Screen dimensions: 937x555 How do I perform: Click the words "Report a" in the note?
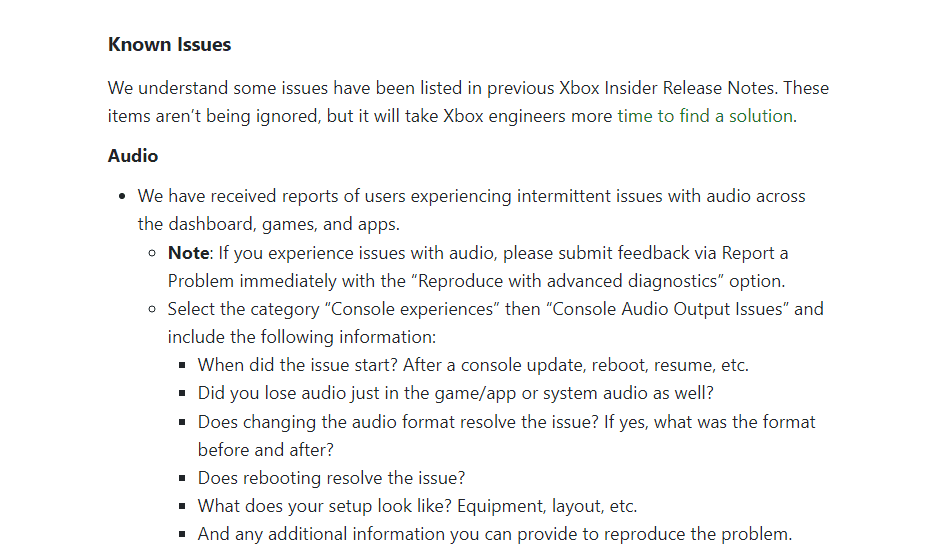point(755,253)
